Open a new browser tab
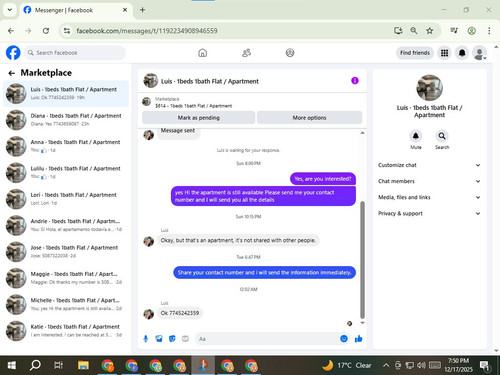Viewport: 500px width, 375px height. pos(142,10)
